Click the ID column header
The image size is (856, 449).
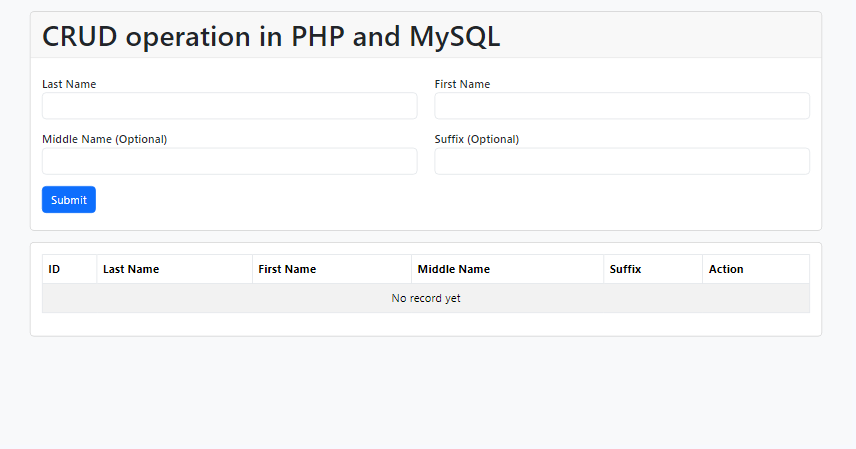[69, 269]
